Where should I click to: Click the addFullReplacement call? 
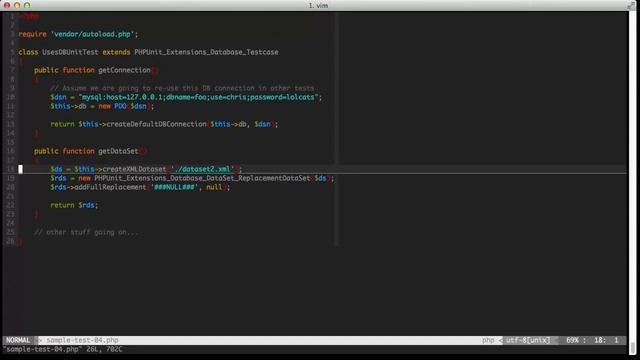coord(140,187)
